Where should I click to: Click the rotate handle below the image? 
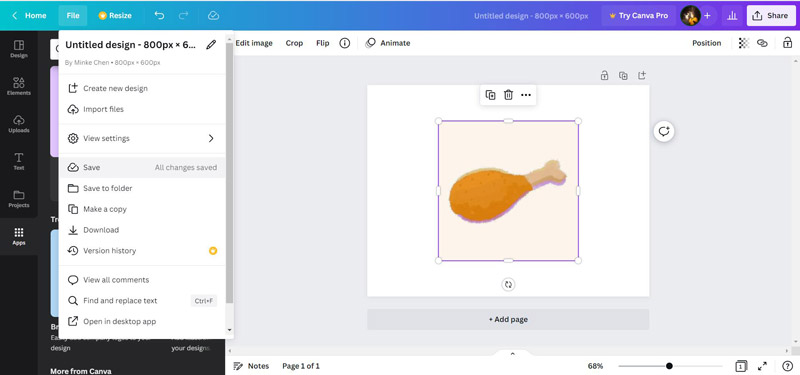pyautogui.click(x=508, y=285)
